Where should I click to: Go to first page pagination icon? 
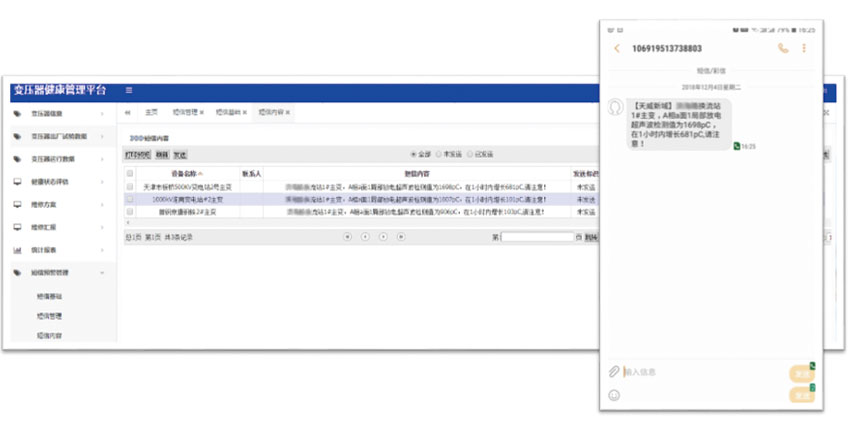[348, 237]
